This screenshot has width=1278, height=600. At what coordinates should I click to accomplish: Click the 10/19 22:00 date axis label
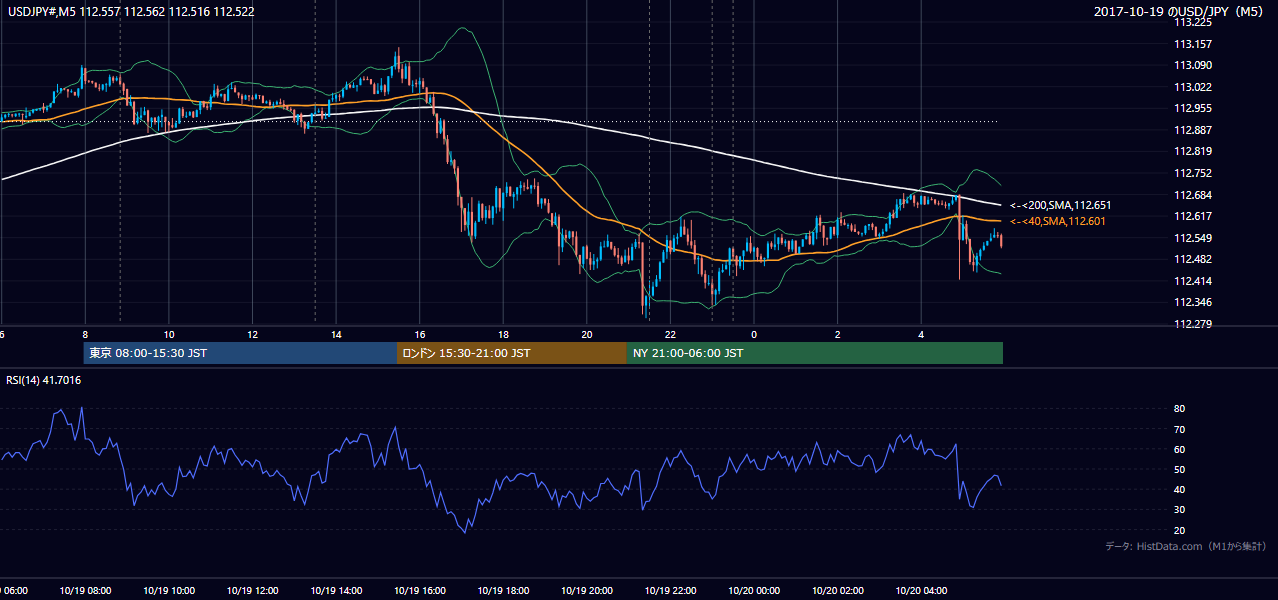click(x=670, y=591)
